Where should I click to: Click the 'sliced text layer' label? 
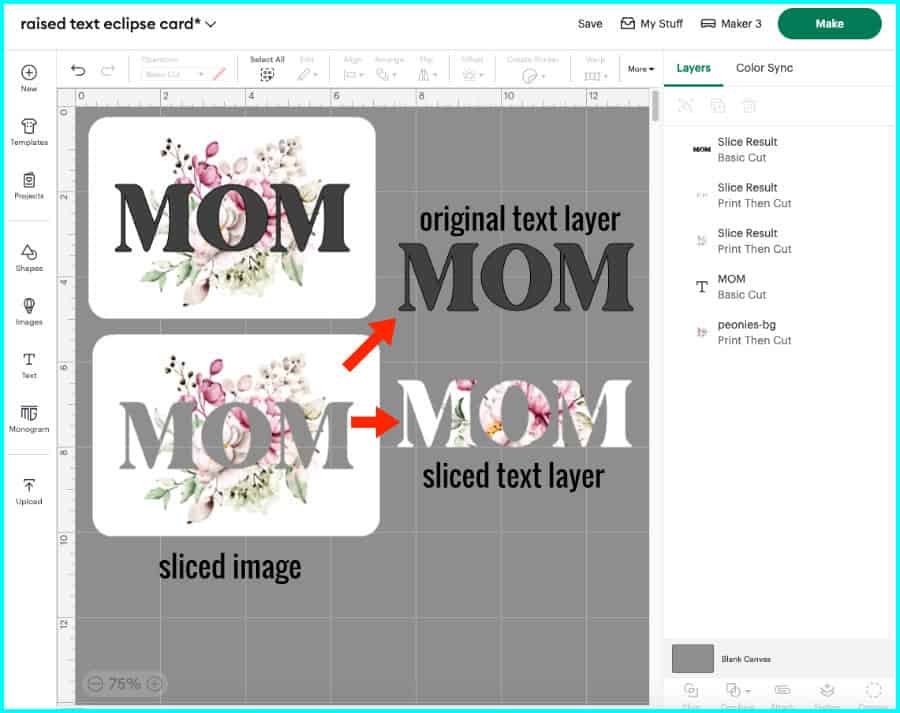coord(514,476)
